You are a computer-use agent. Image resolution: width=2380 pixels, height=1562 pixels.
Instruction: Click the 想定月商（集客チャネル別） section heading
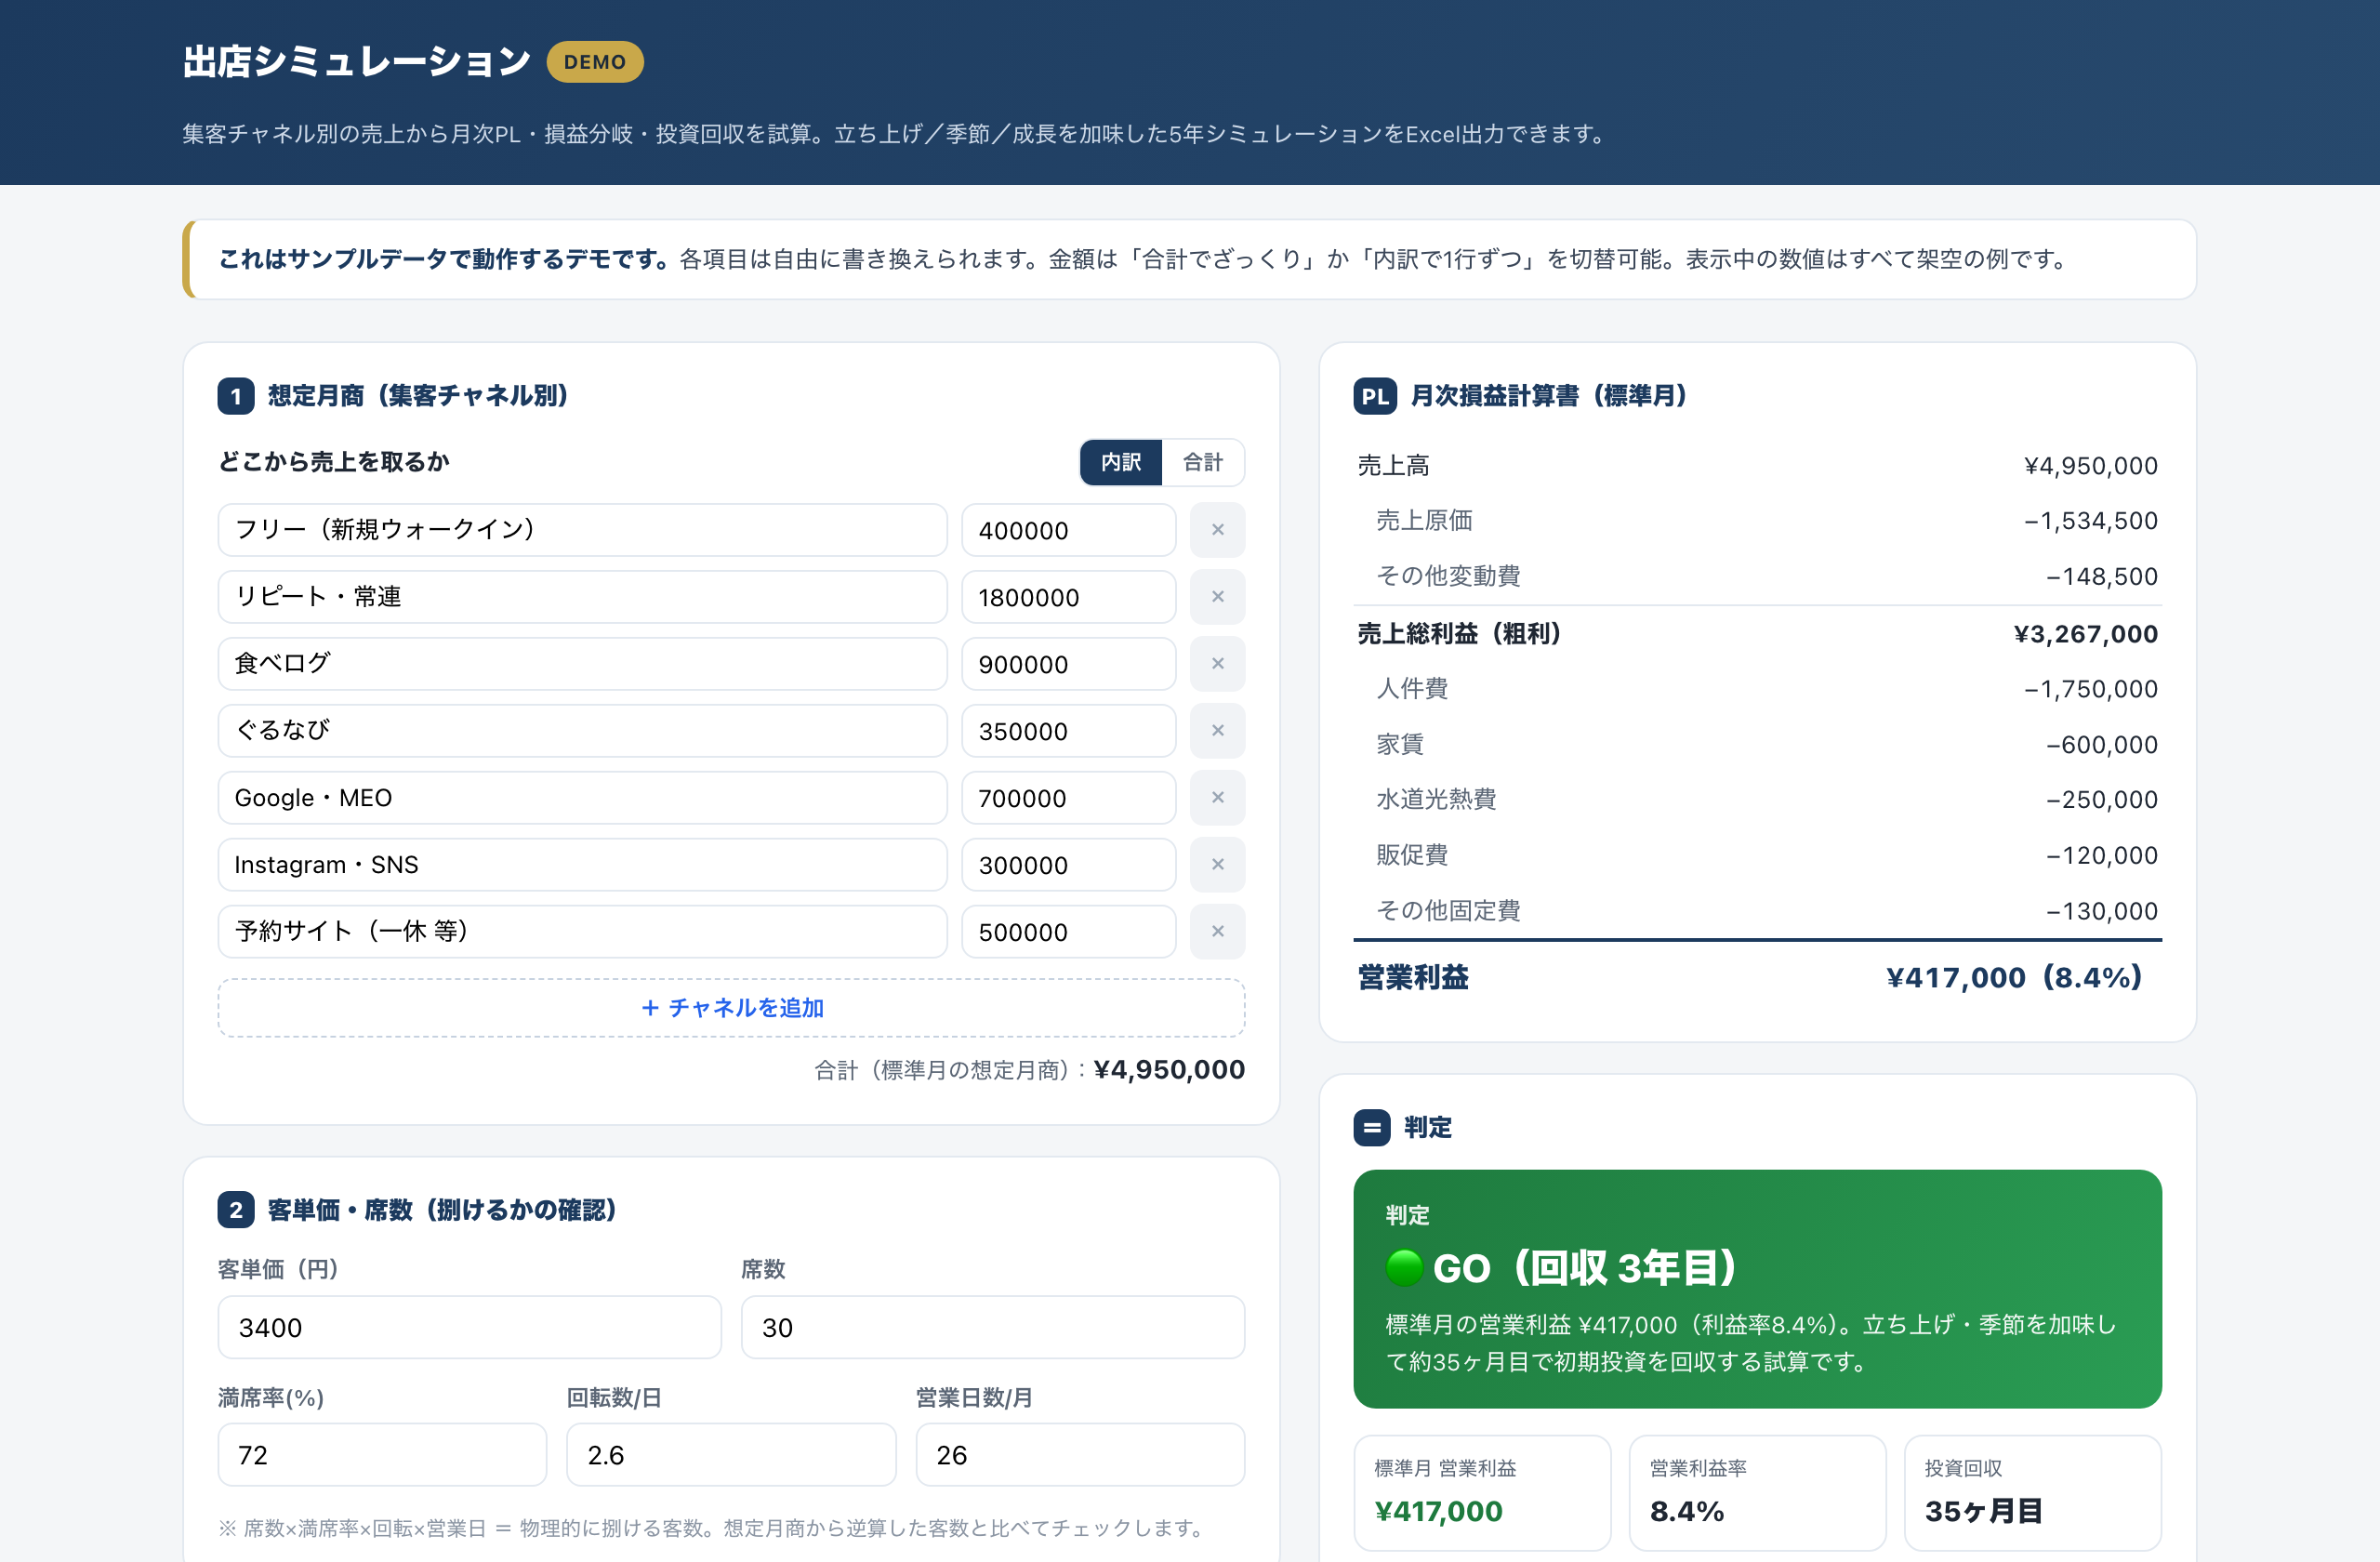coord(418,396)
